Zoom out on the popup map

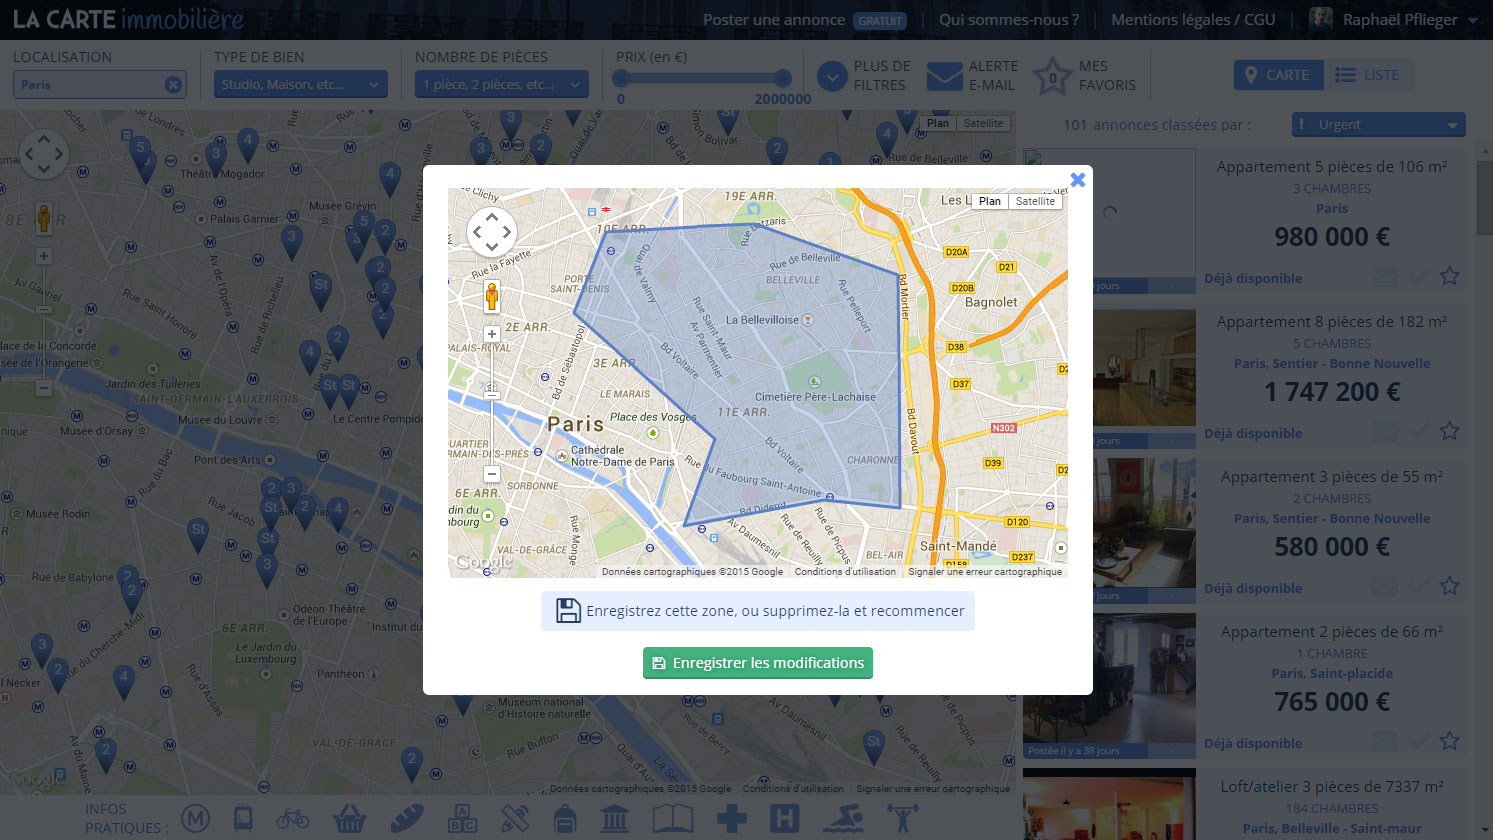point(492,474)
